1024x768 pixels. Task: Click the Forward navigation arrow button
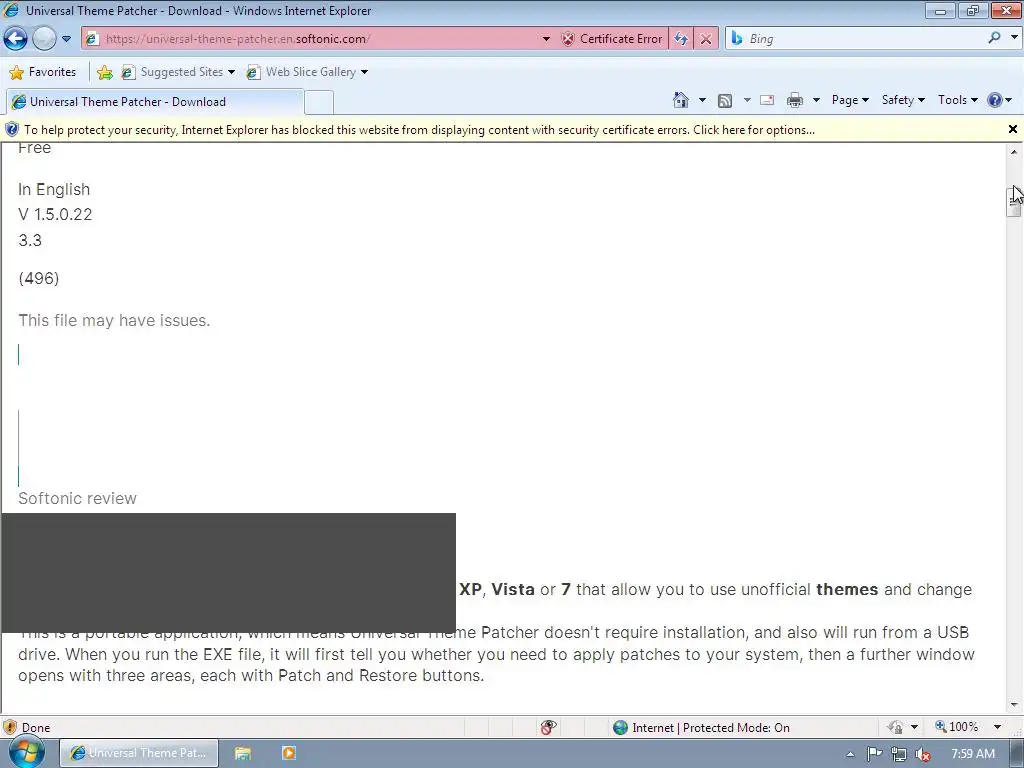tap(44, 39)
